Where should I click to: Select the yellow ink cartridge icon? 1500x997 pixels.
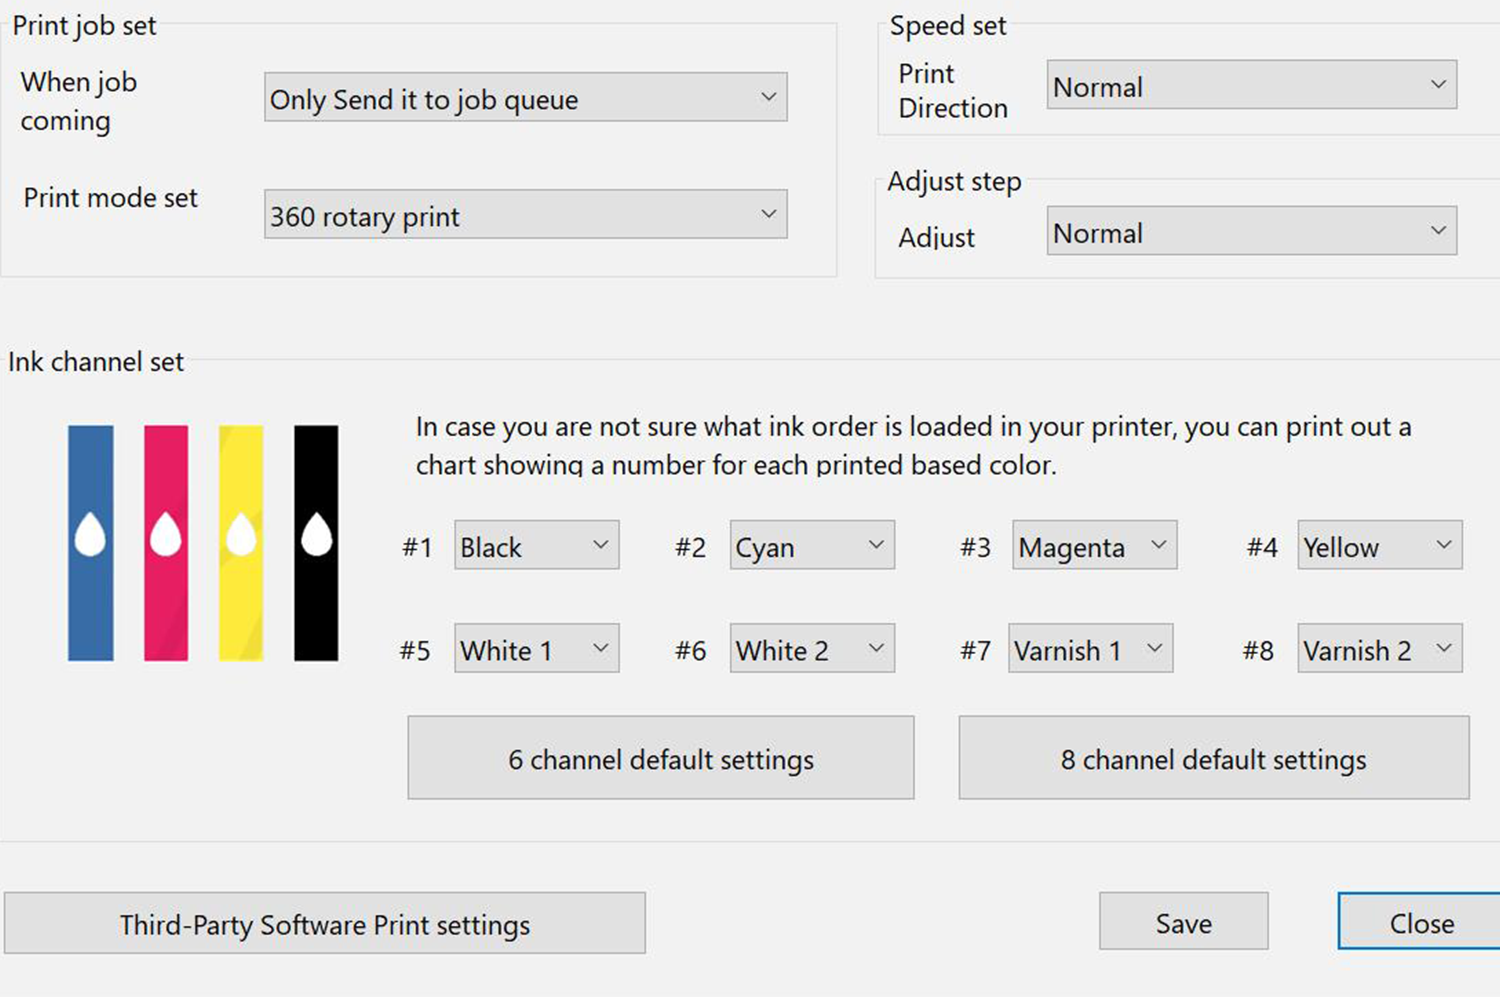pos(240,543)
